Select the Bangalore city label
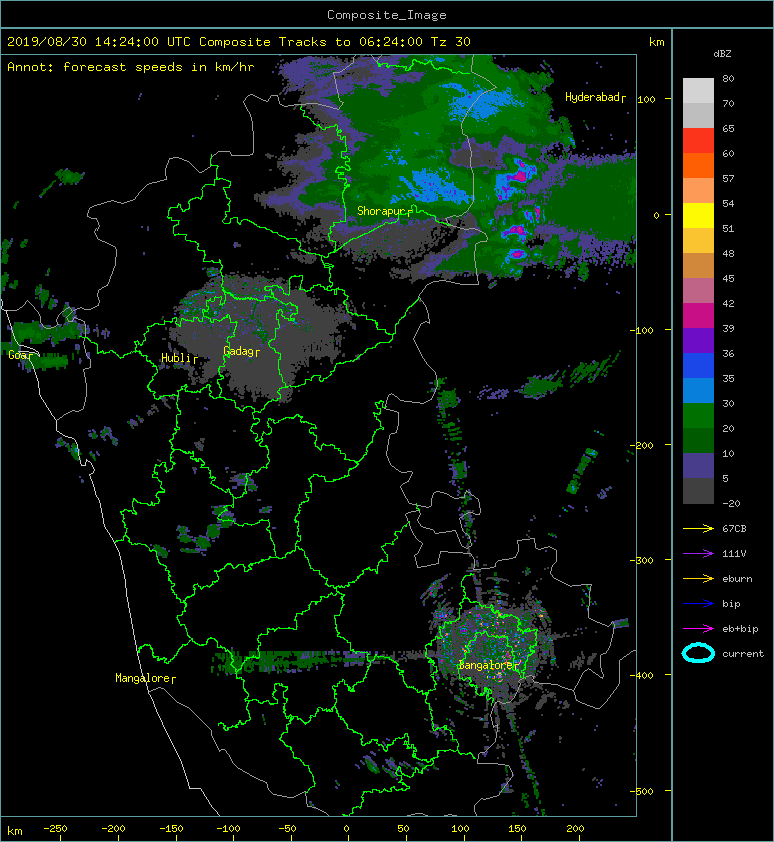The height and width of the screenshot is (842, 774). coord(488,665)
